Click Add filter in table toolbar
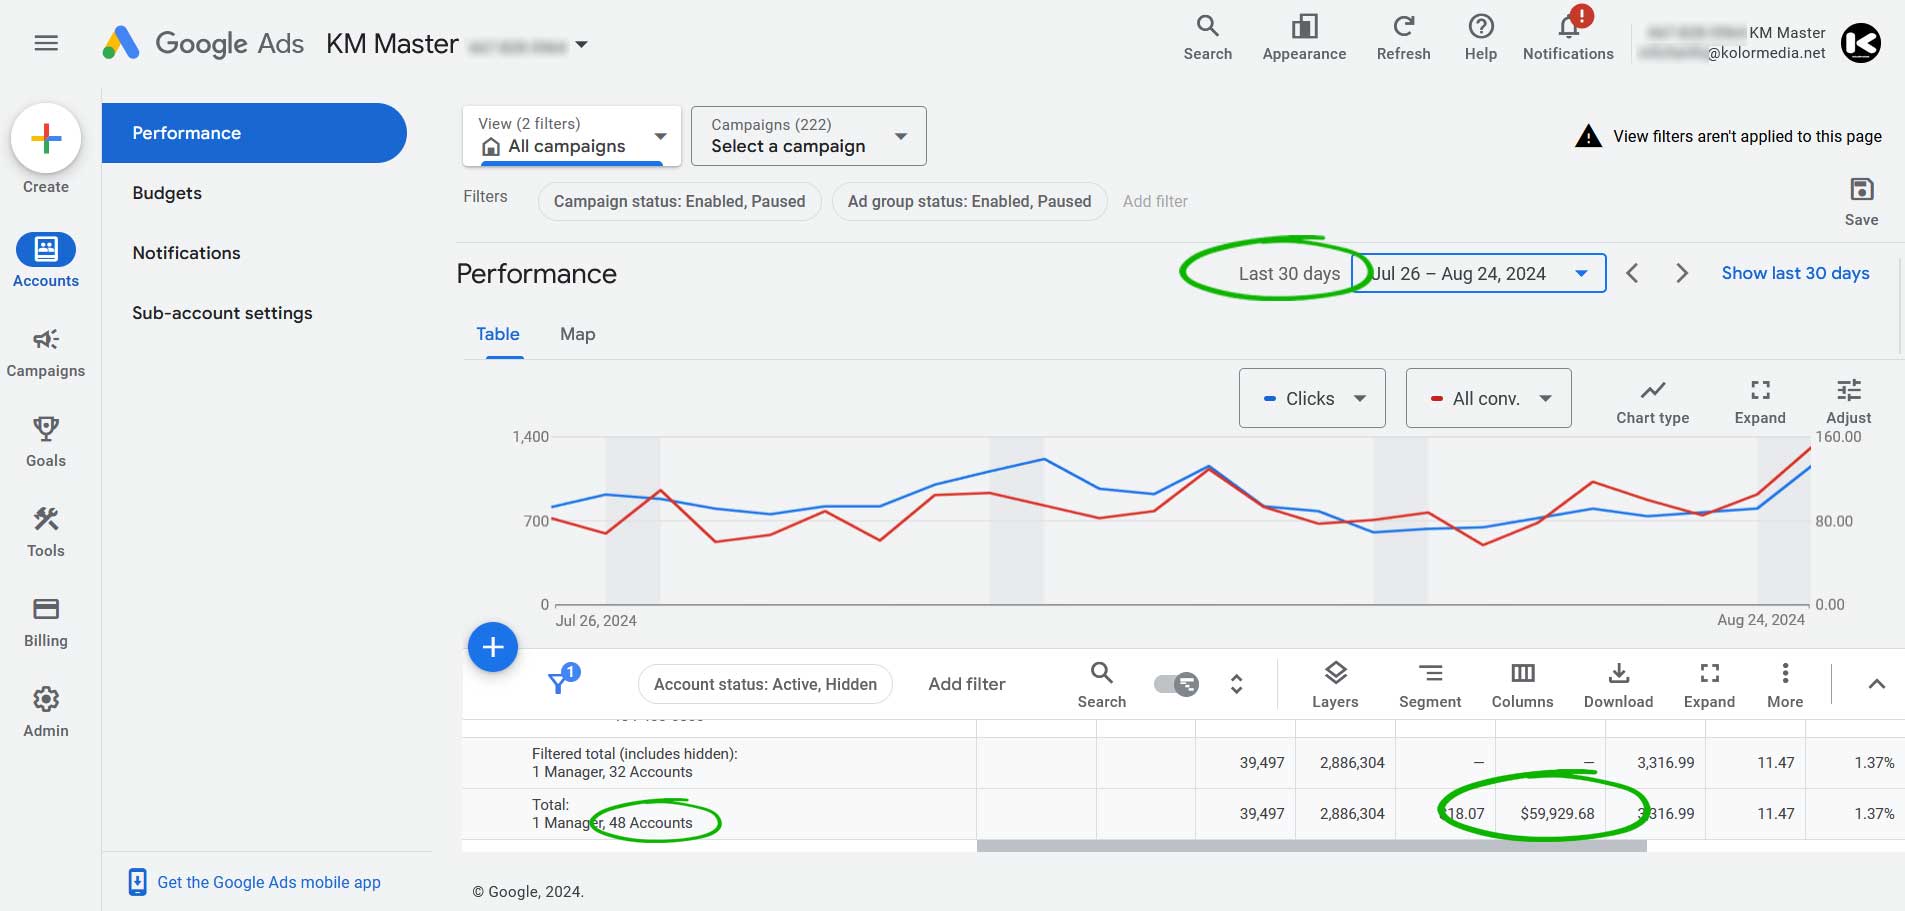1905x911 pixels. (x=966, y=684)
